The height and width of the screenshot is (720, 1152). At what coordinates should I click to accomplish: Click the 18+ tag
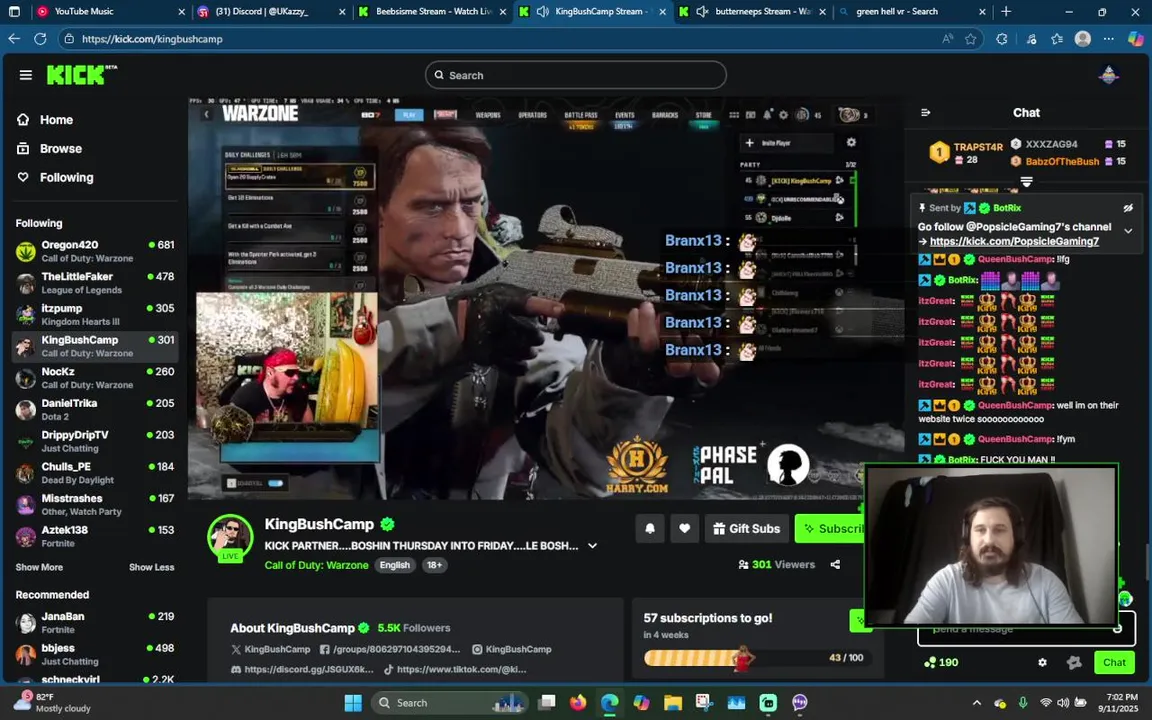(434, 565)
